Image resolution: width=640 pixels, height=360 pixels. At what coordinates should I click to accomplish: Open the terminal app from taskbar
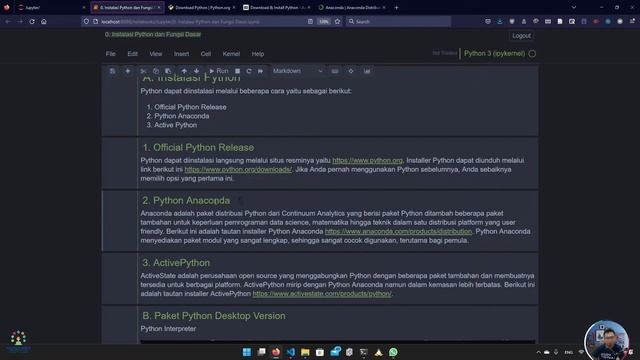364,352
